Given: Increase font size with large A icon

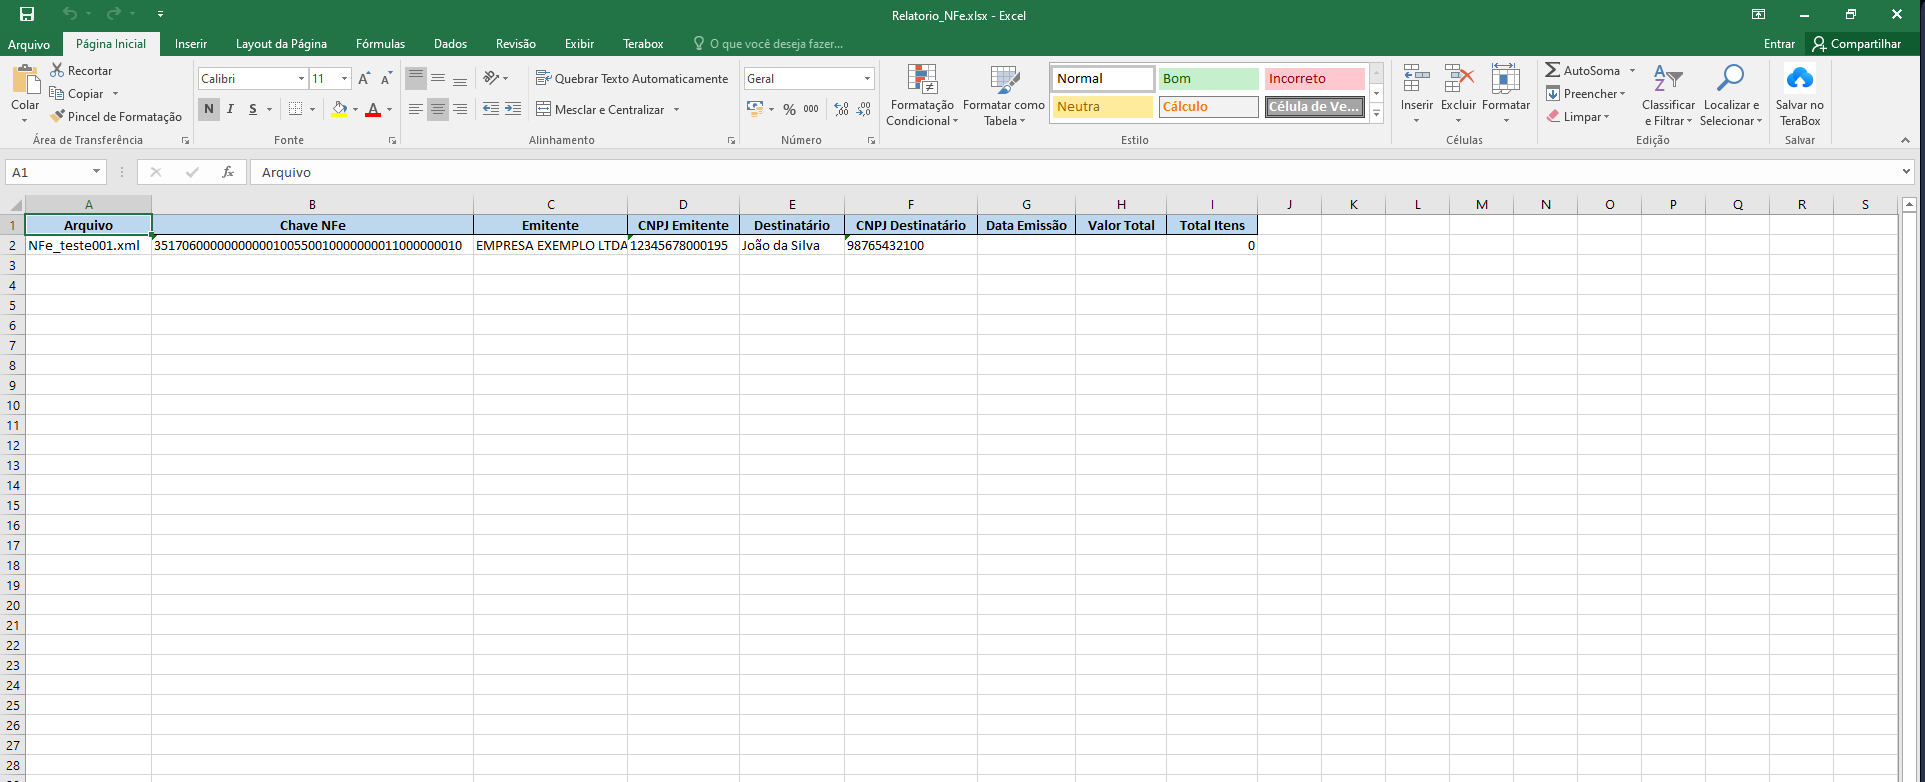Looking at the screenshot, I should [x=364, y=78].
